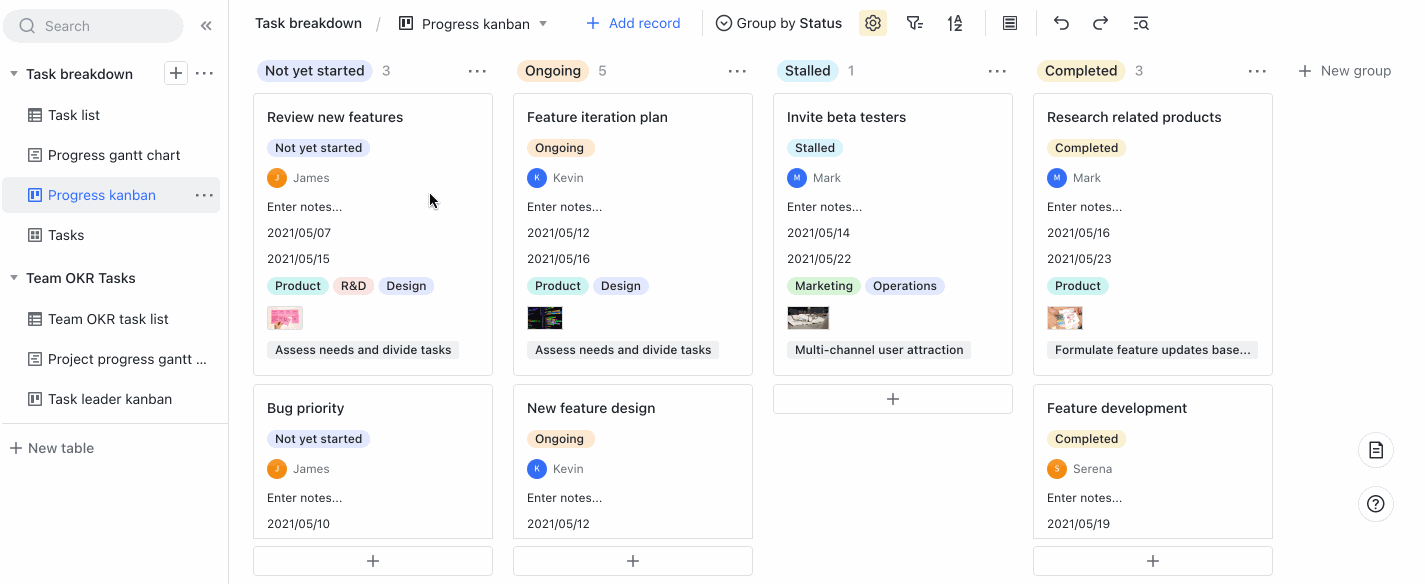Click the Search field in sidebar
This screenshot has width=1425, height=584.
(x=93, y=26)
